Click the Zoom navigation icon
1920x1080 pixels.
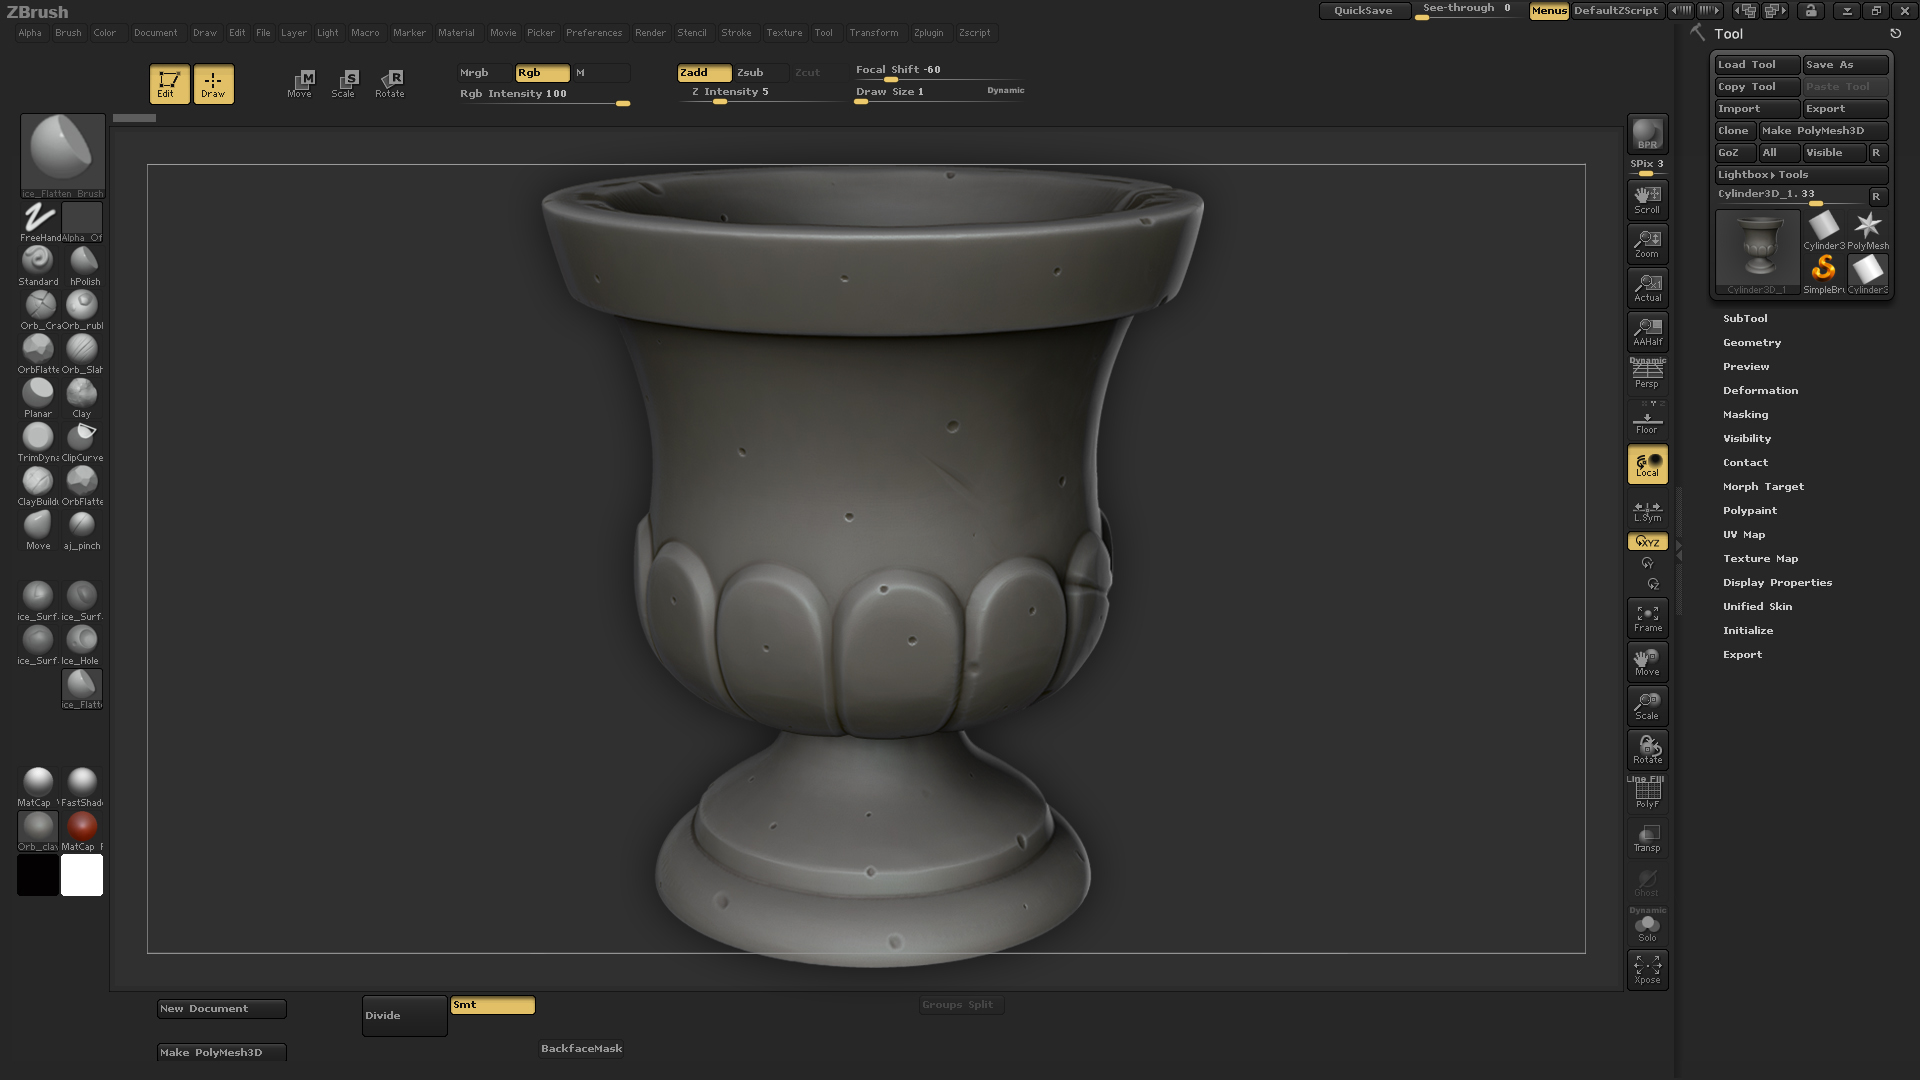coord(1647,241)
